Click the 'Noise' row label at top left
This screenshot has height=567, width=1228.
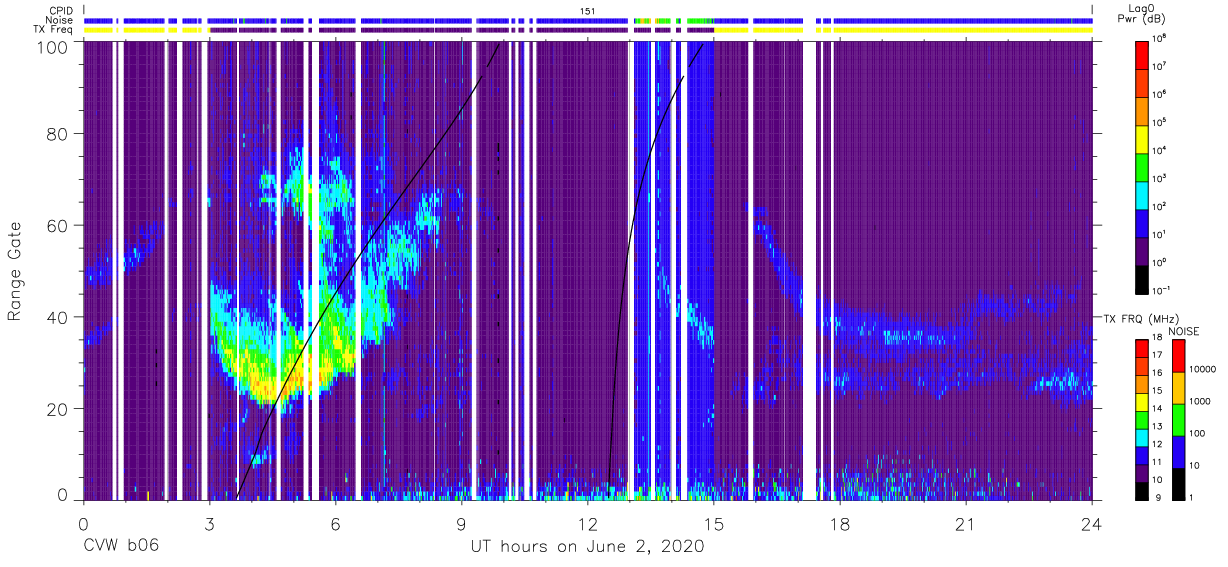[61, 20]
